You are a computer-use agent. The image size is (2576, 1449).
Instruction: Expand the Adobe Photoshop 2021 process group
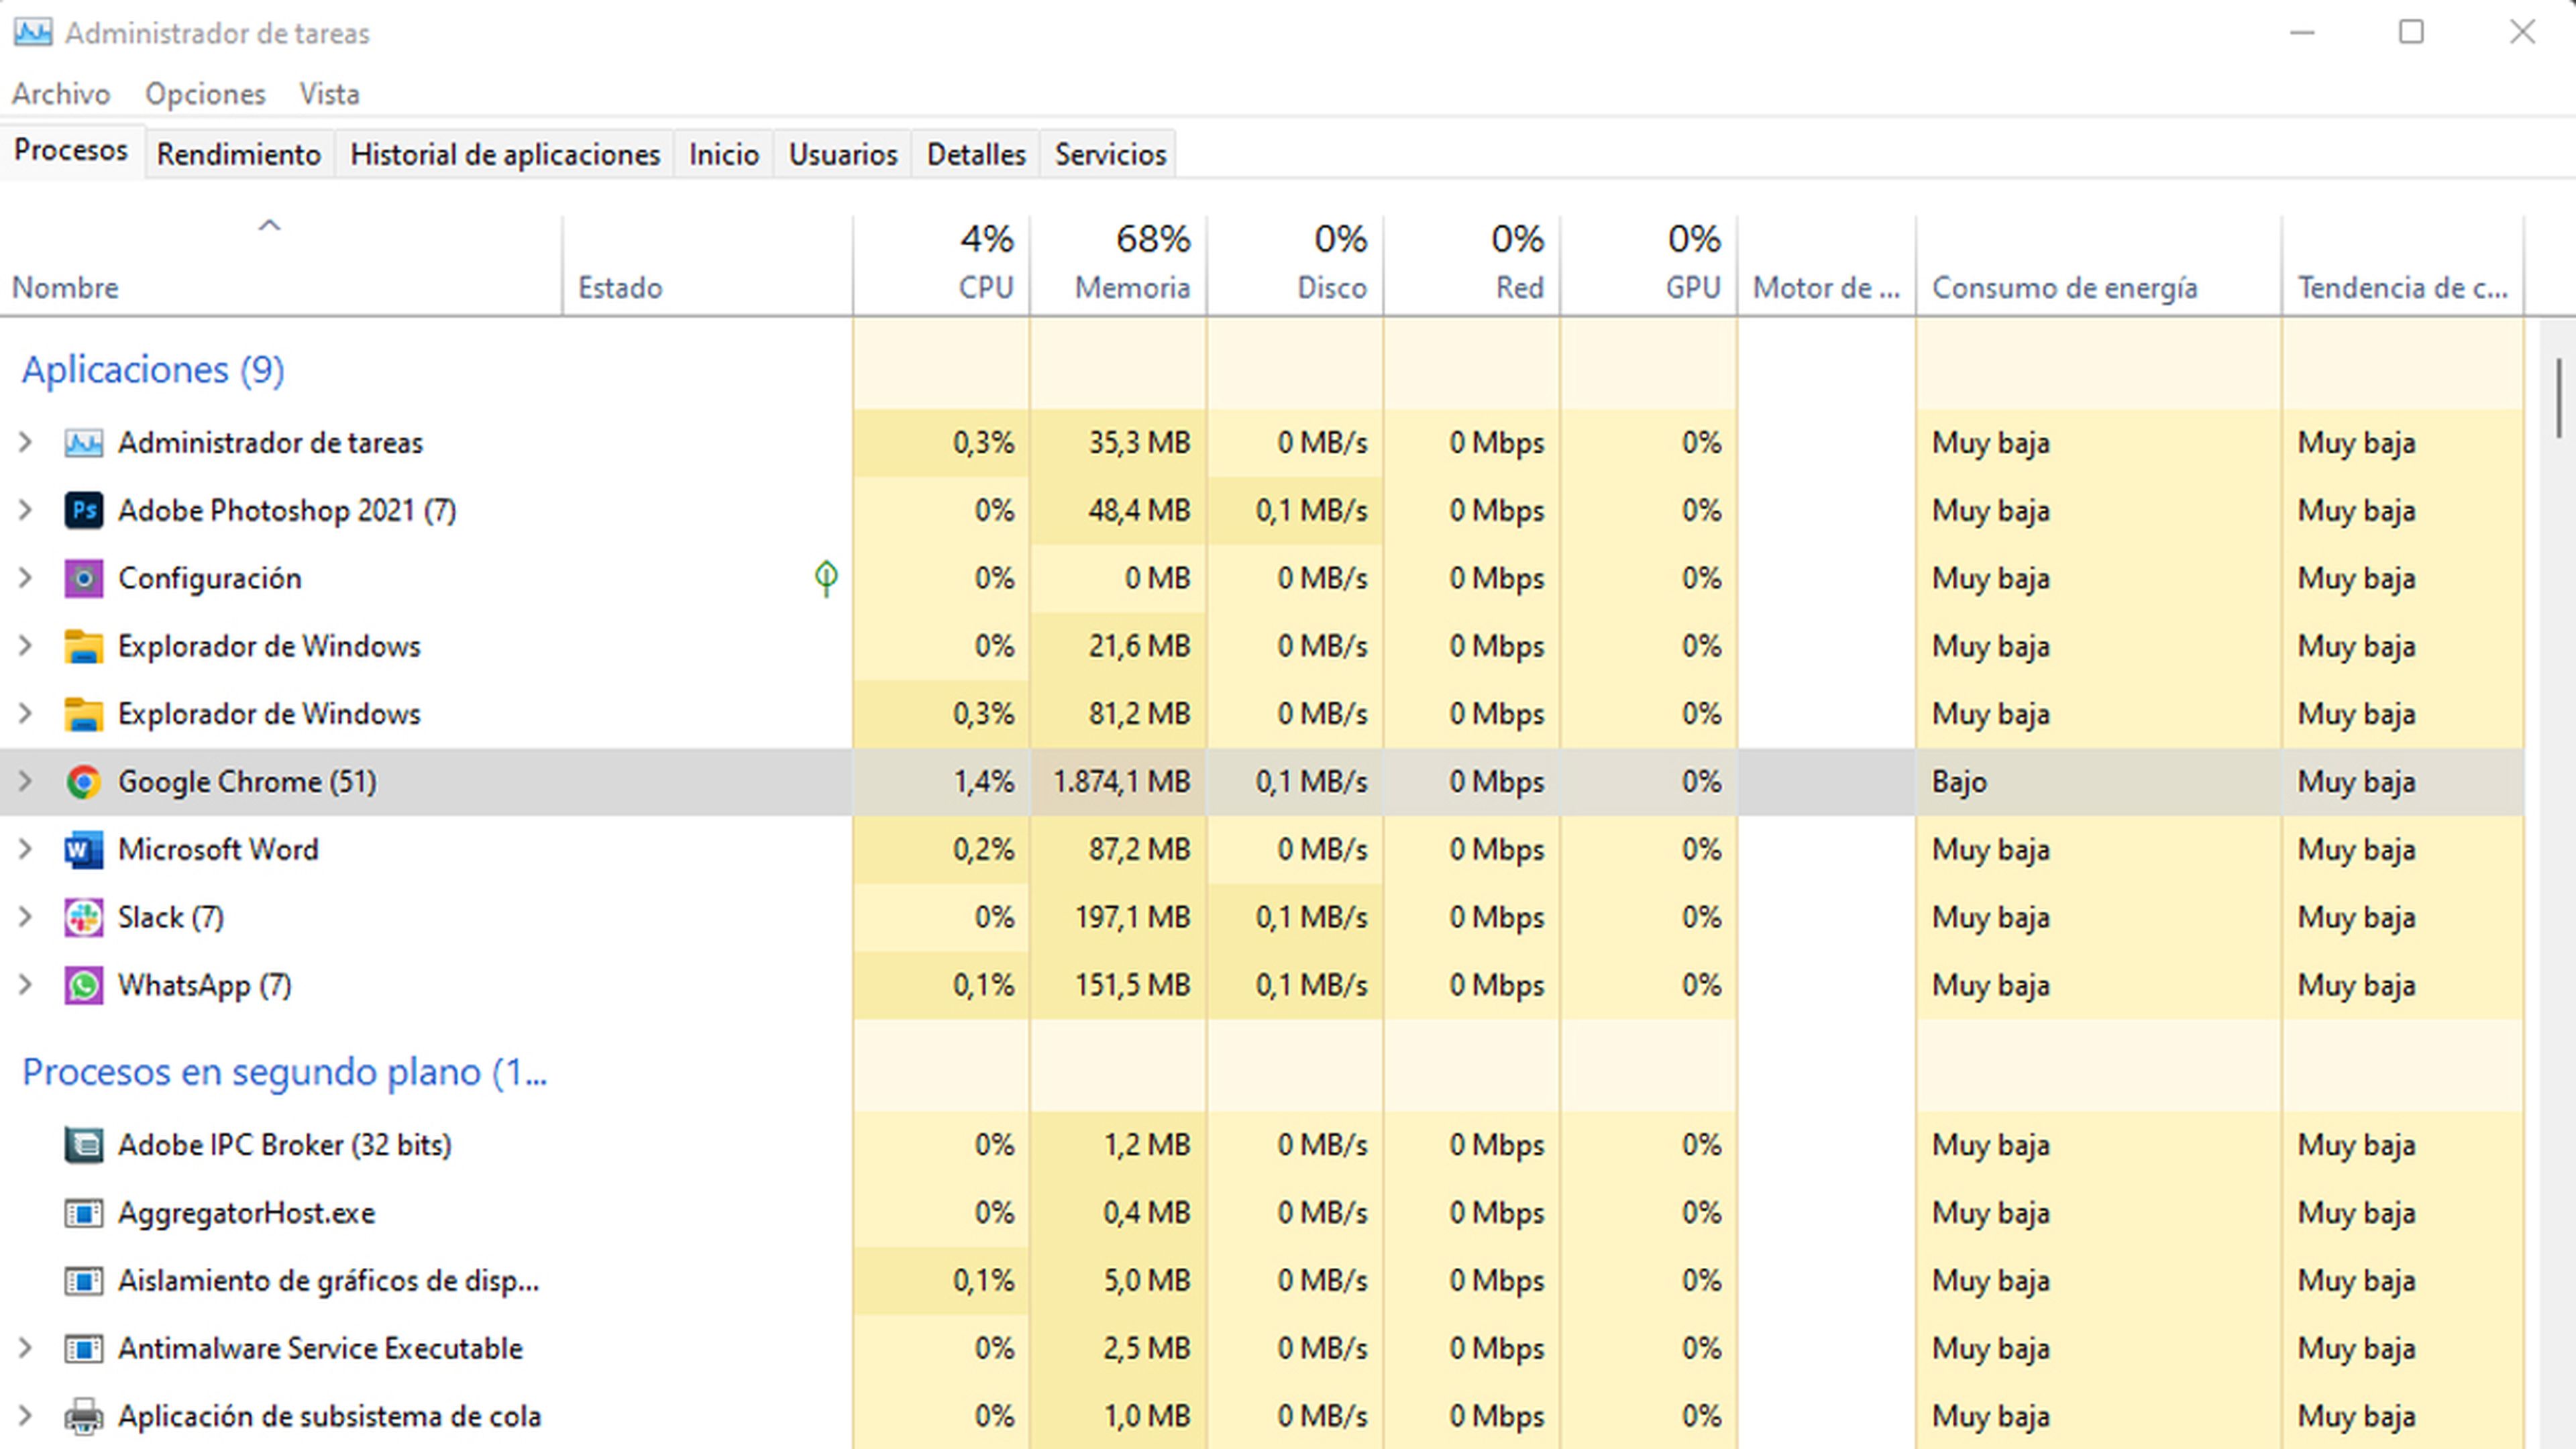click(25, 510)
